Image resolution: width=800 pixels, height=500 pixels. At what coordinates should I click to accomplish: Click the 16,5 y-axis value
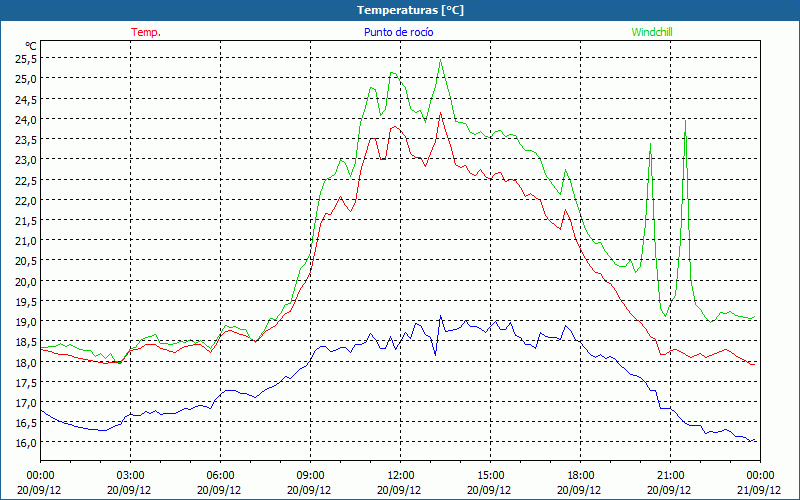(26, 422)
